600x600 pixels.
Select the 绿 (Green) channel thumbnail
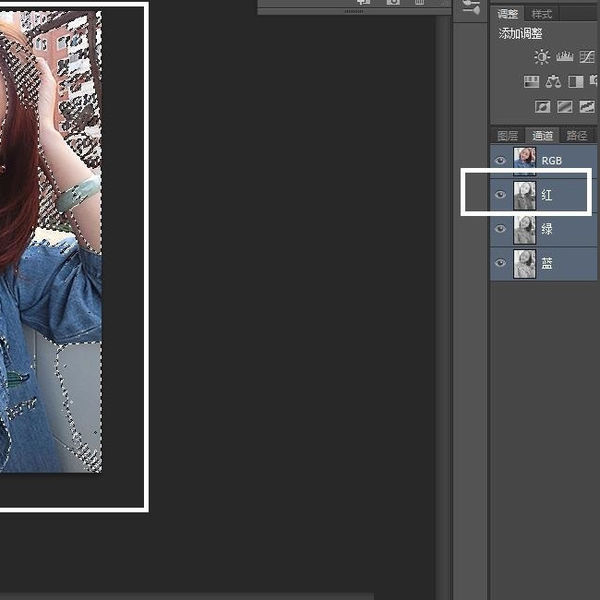click(x=524, y=229)
